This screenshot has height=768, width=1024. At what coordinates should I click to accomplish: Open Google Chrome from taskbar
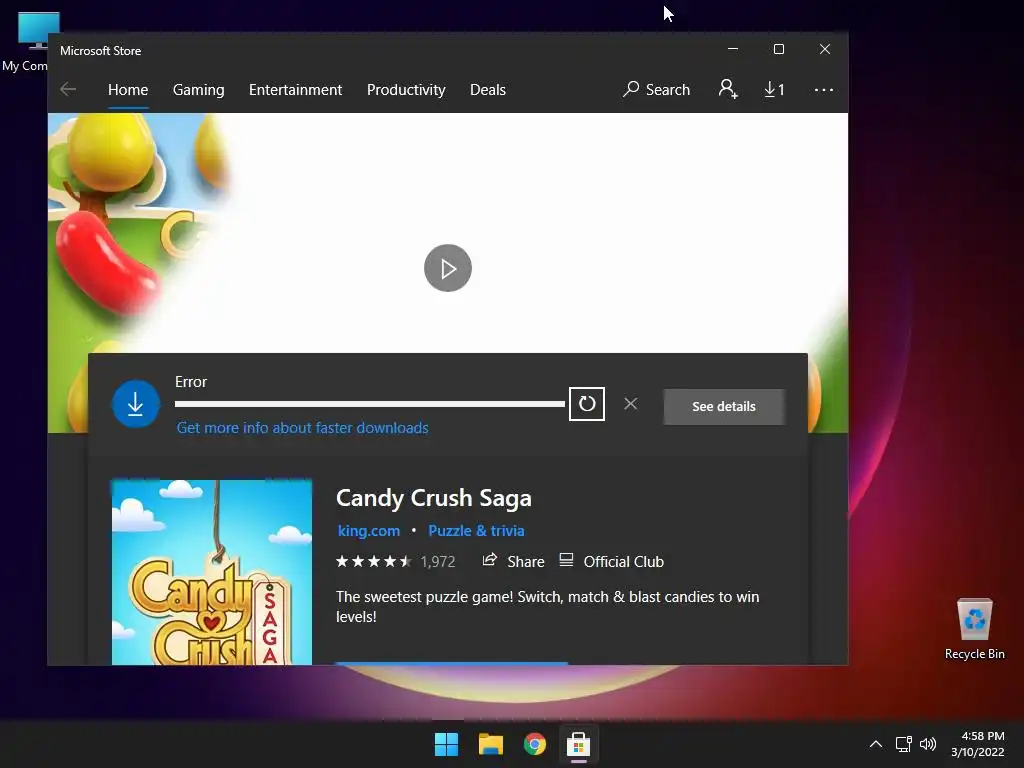(x=535, y=744)
